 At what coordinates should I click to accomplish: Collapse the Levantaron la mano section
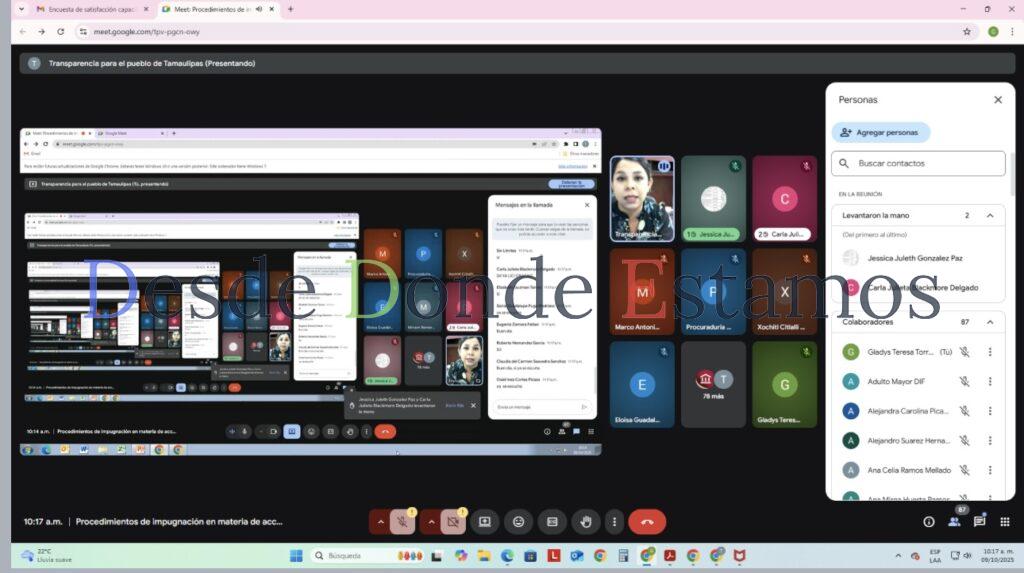point(990,215)
